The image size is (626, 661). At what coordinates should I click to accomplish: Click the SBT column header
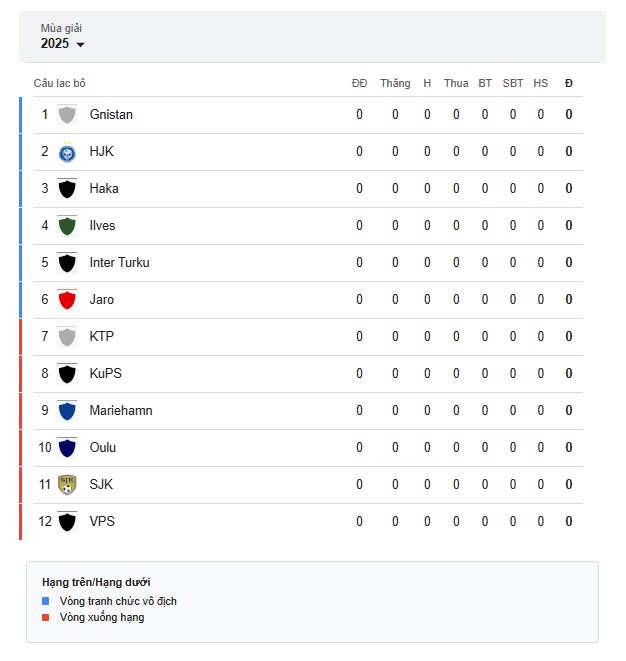point(513,83)
